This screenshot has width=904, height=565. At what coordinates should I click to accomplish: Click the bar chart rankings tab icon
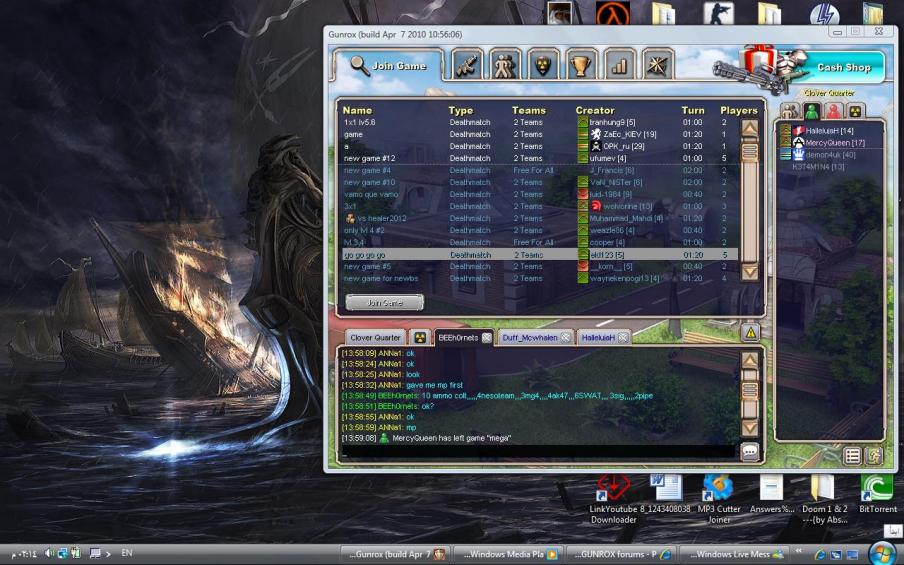click(x=618, y=65)
